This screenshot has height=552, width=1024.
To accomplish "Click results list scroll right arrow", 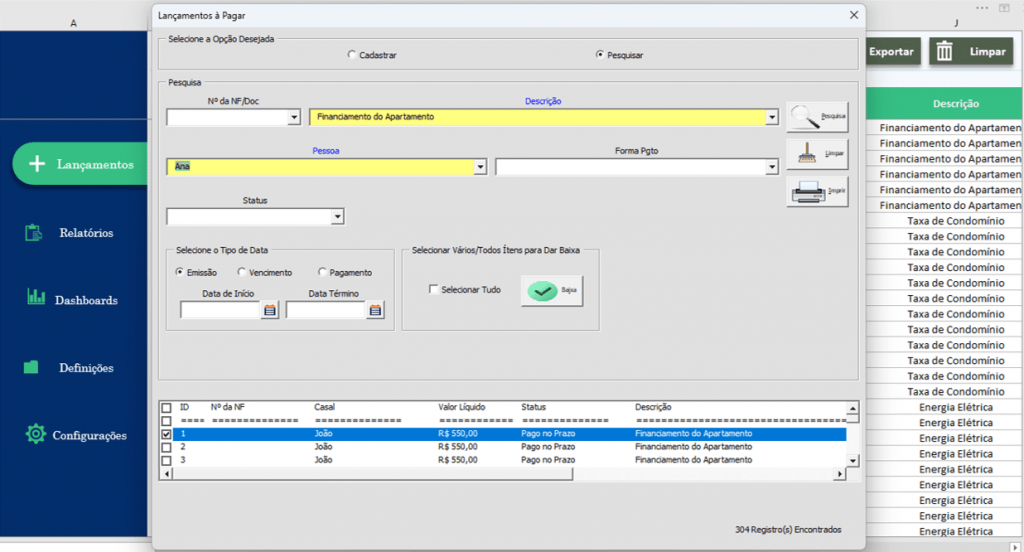I will tap(839, 474).
